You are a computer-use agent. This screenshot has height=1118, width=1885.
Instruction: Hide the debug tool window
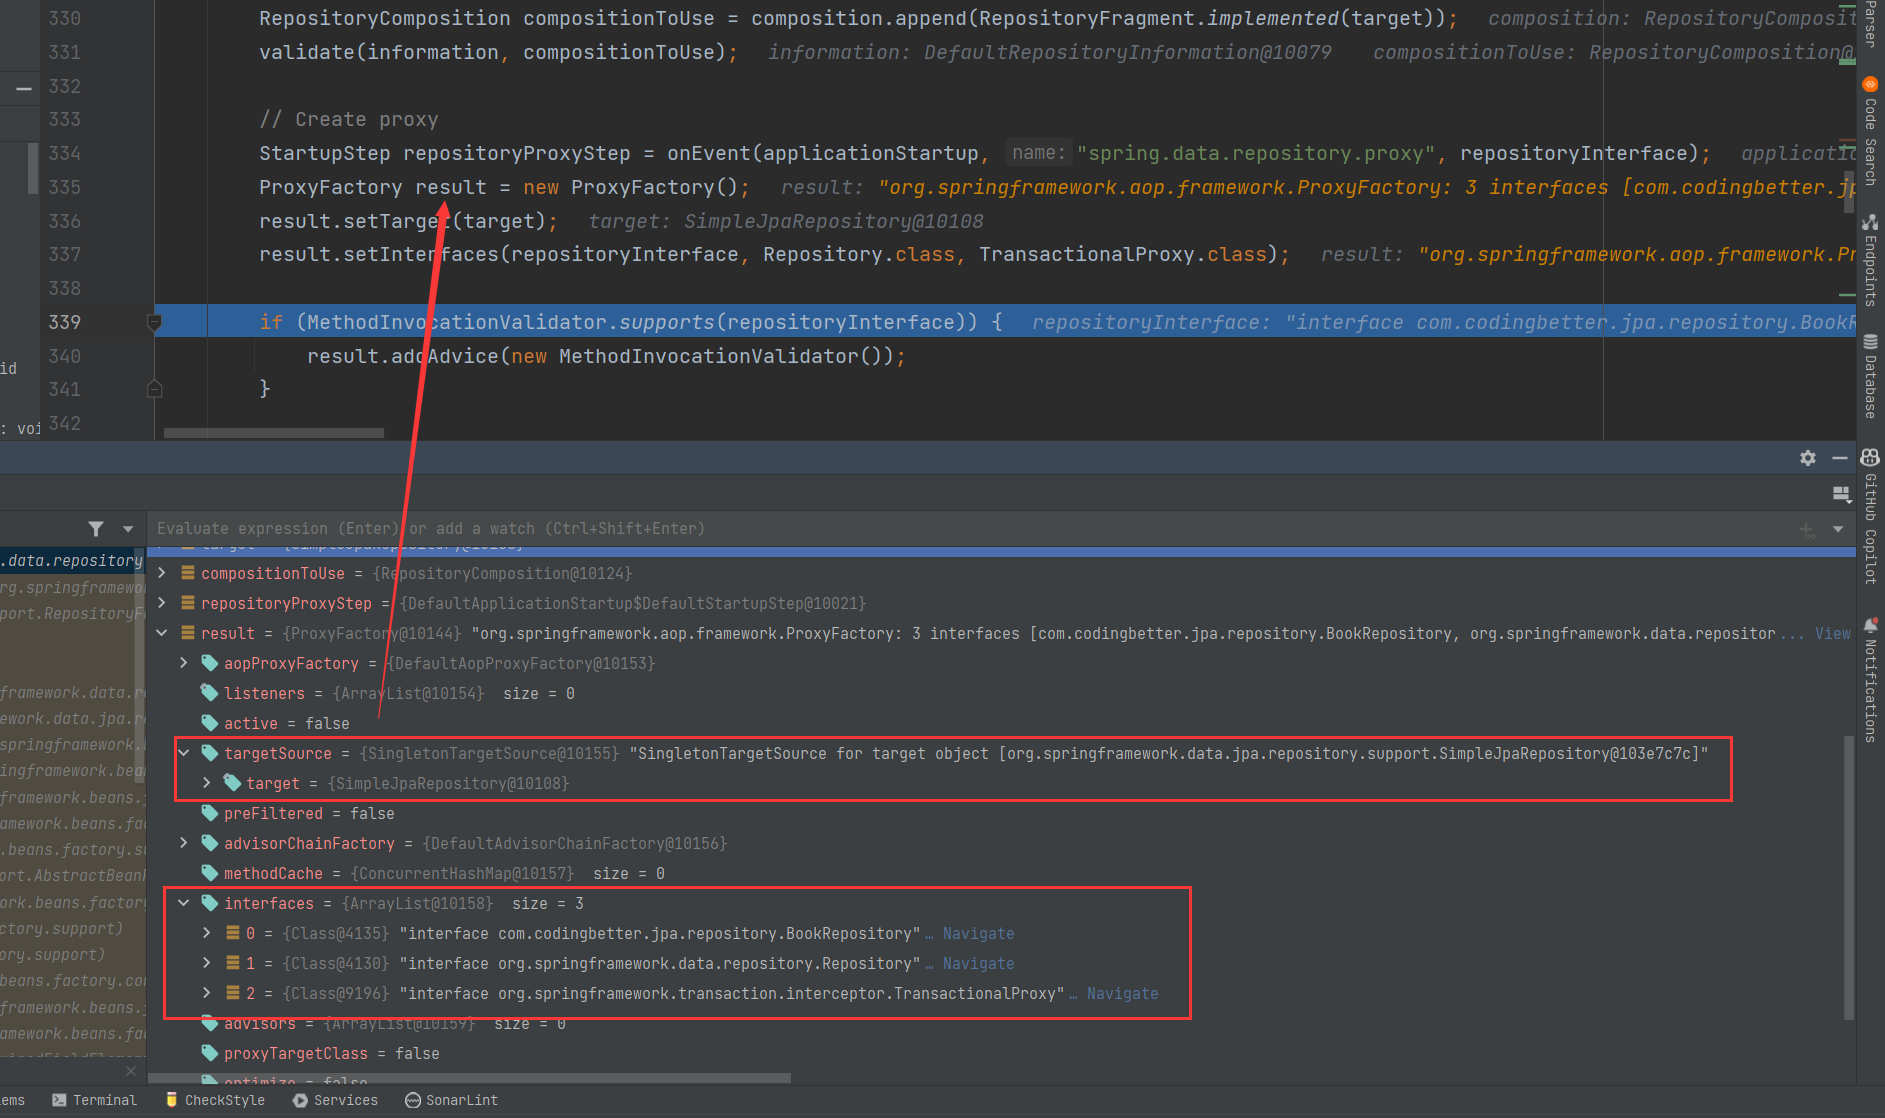click(1839, 458)
